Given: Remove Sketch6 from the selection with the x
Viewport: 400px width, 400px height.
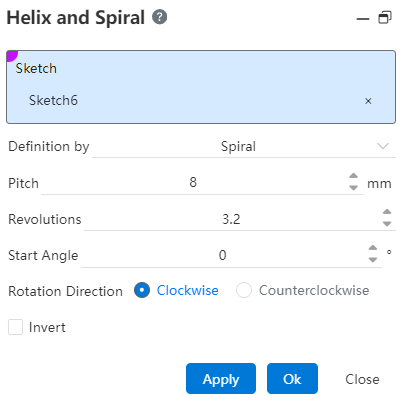Looking at the screenshot, I should coord(368,101).
